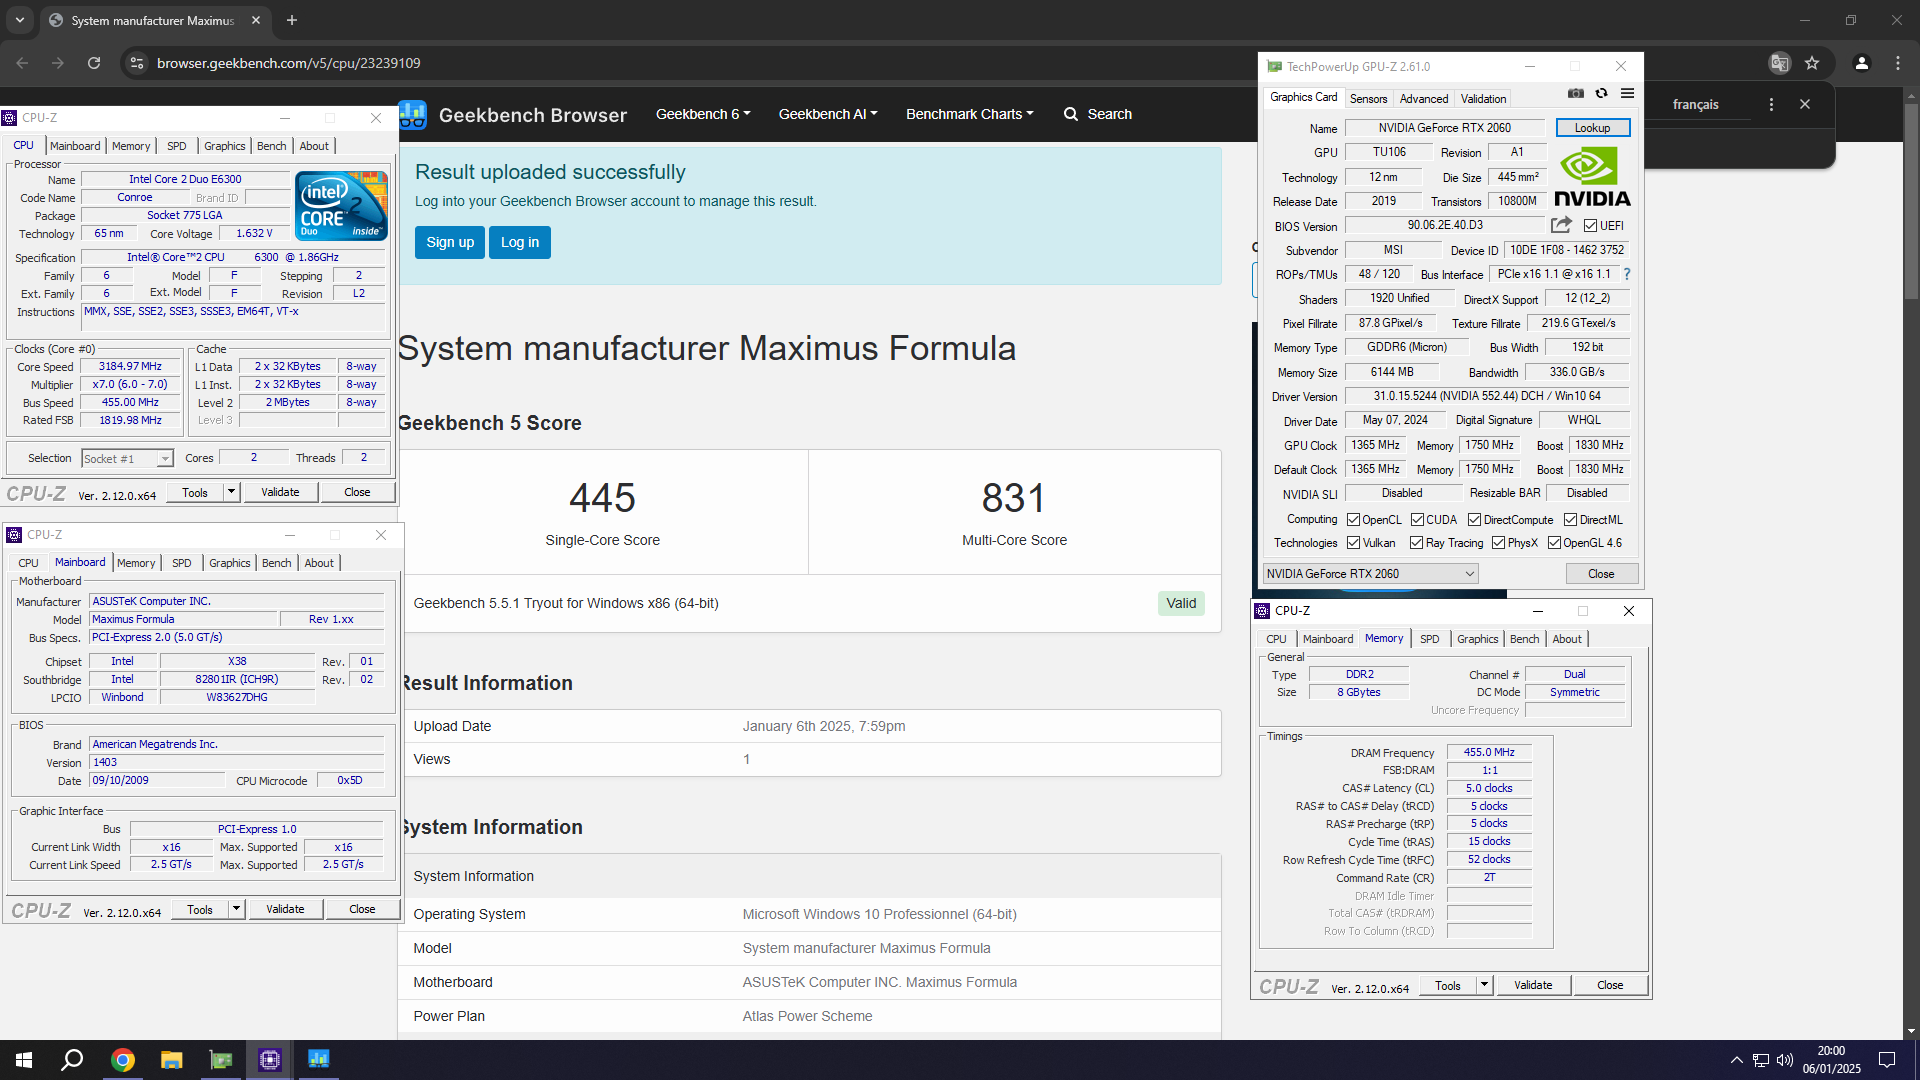Expand Tools dropdown arrow in CPU tab window
This screenshot has height=1080, width=1920.
click(x=231, y=492)
